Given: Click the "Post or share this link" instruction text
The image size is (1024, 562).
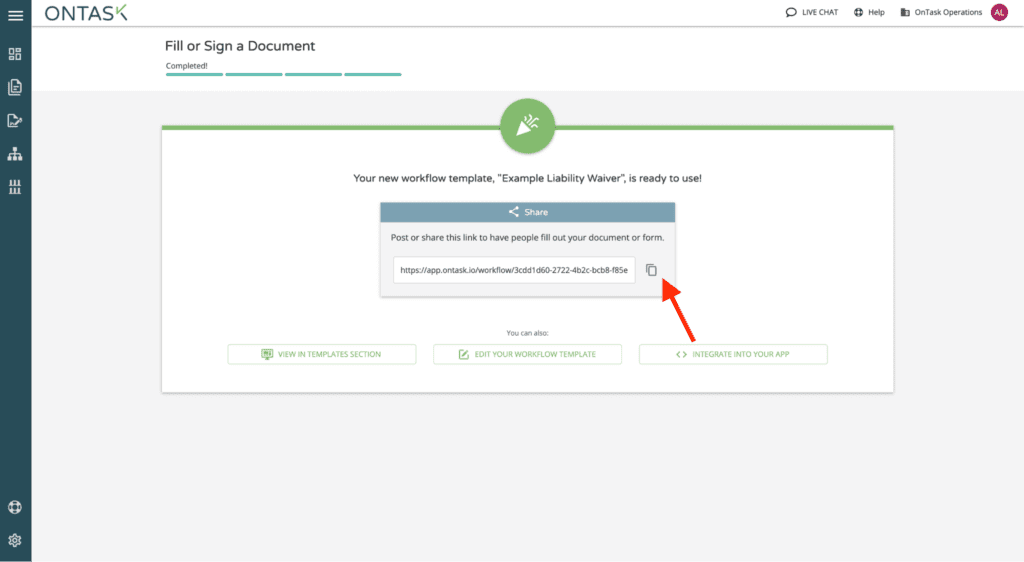Looking at the screenshot, I should (x=528, y=238).
